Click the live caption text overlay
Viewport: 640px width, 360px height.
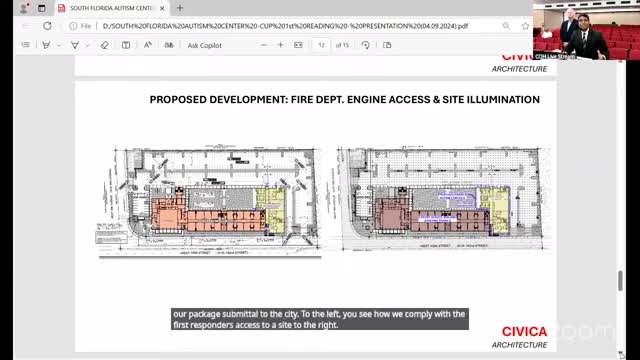pos(320,319)
